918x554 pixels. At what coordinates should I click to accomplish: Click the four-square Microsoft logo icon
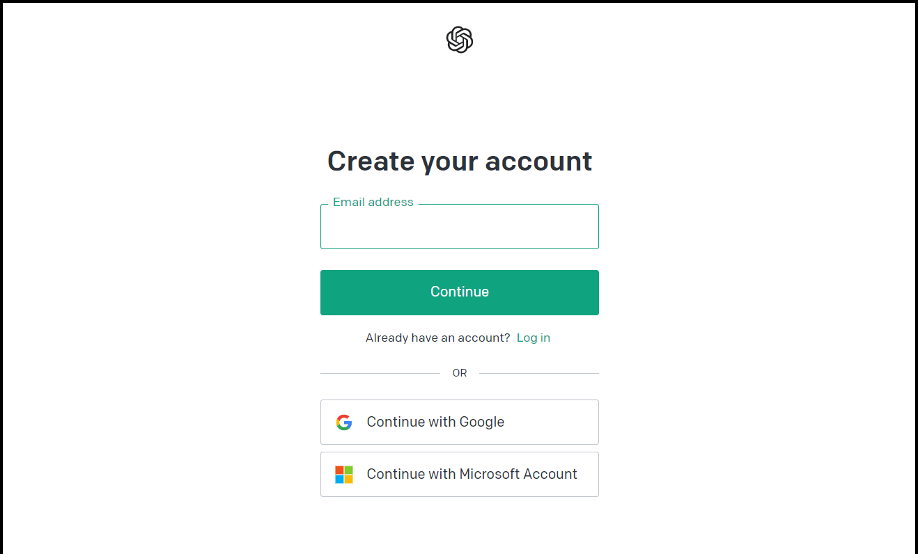click(344, 474)
